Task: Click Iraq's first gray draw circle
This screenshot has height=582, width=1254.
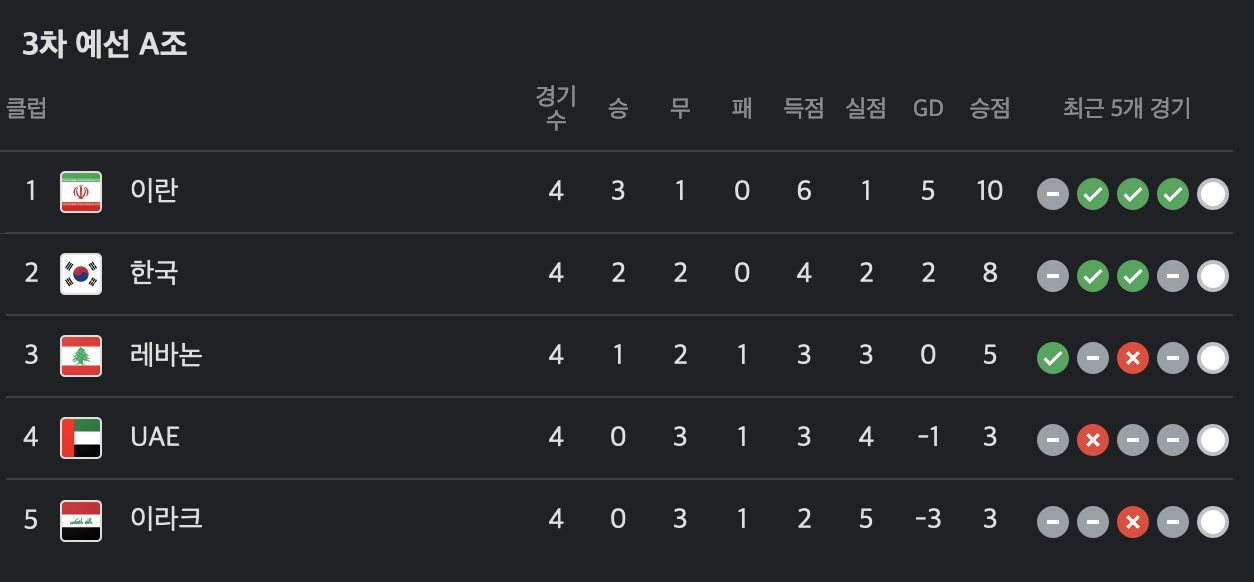Action: (1053, 520)
